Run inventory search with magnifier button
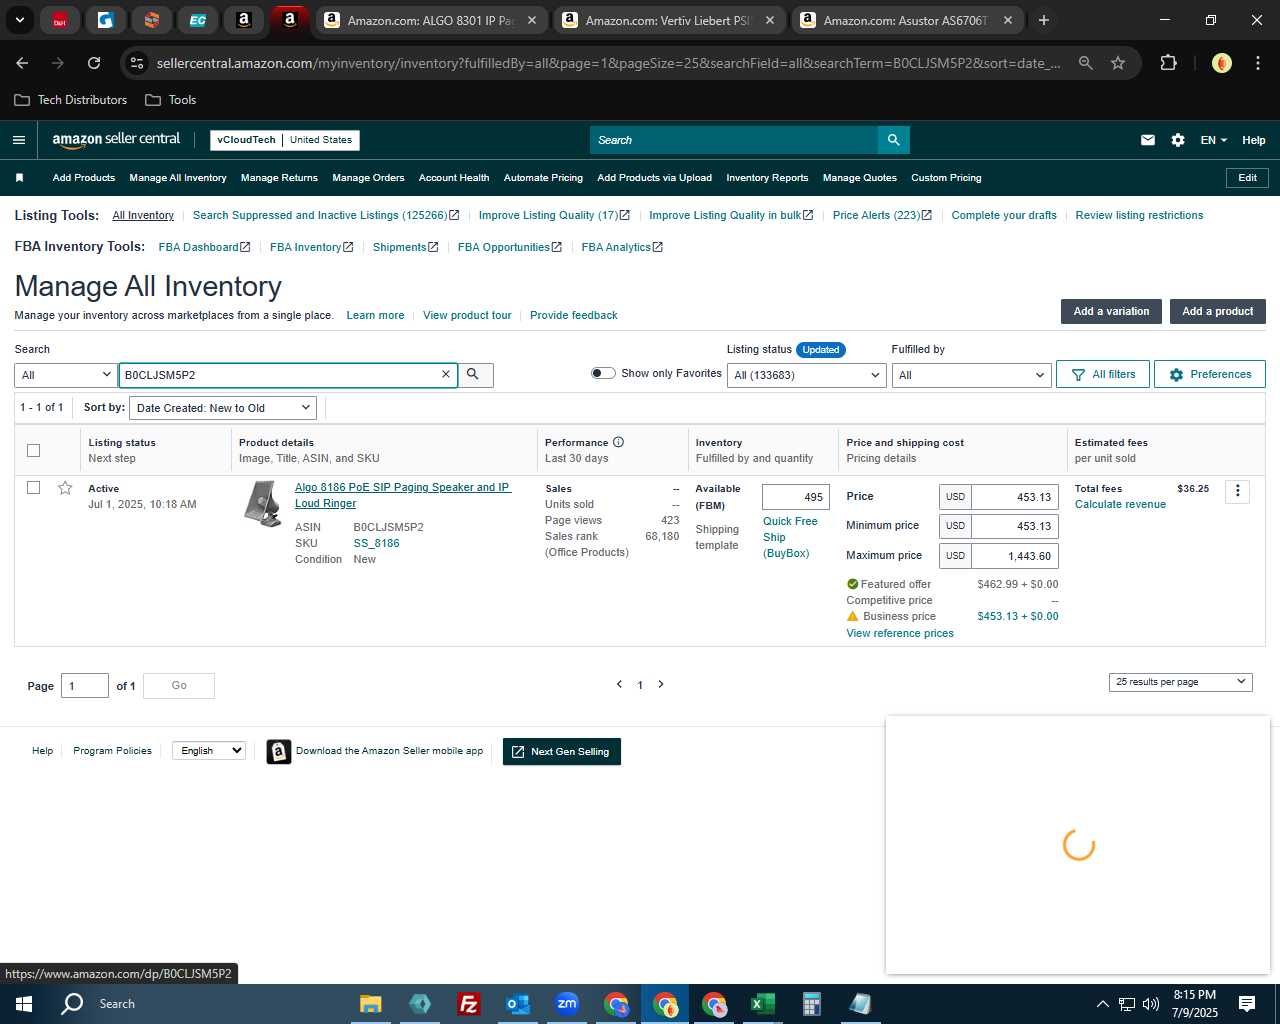The height and width of the screenshot is (1024, 1280). (474, 375)
